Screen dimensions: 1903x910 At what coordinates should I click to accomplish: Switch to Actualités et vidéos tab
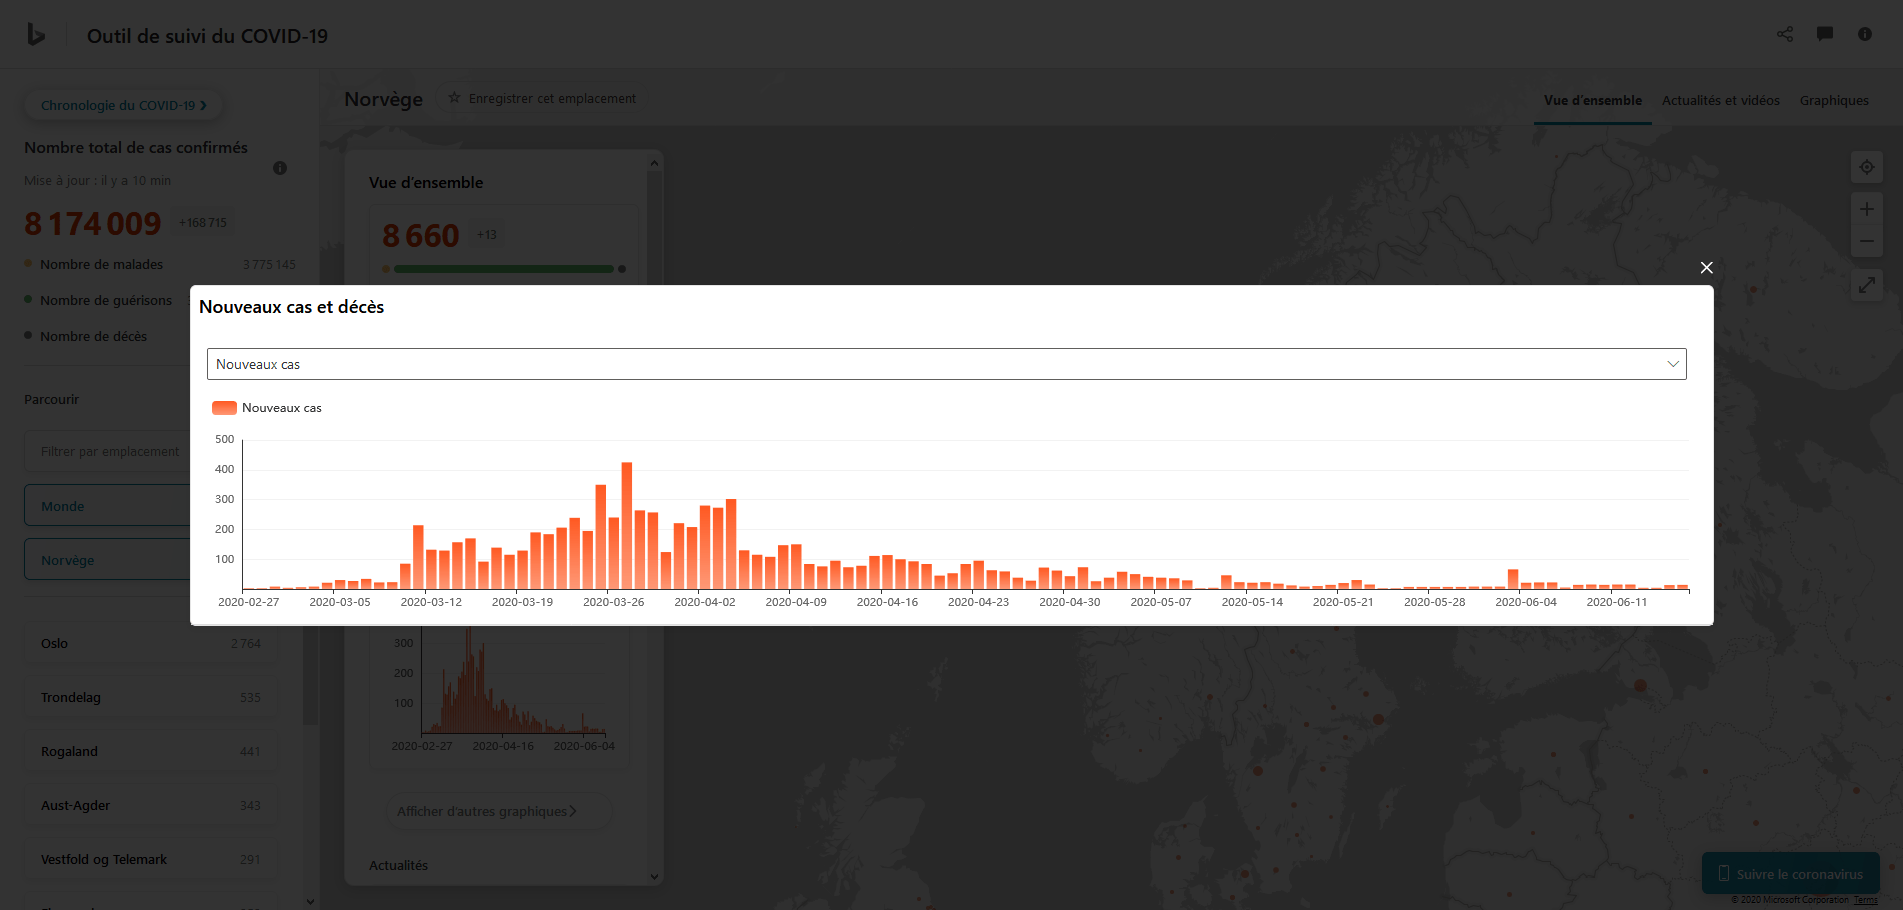tap(1720, 100)
